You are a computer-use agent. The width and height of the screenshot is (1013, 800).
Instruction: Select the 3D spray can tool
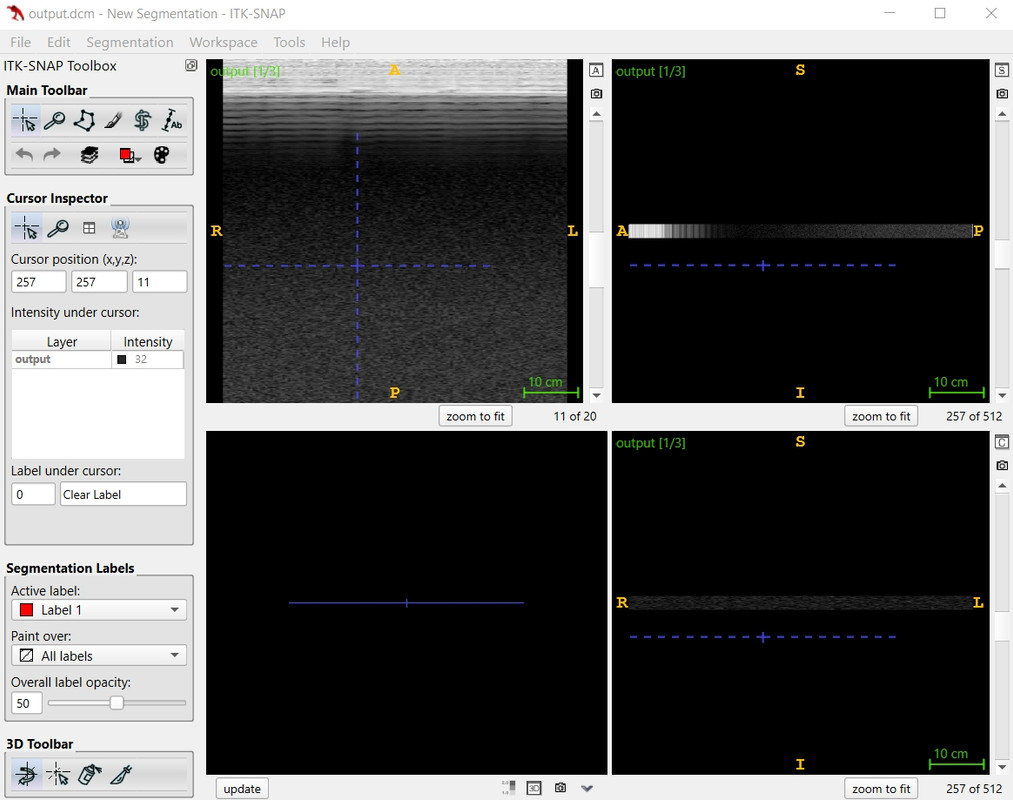pyautogui.click(x=89, y=774)
